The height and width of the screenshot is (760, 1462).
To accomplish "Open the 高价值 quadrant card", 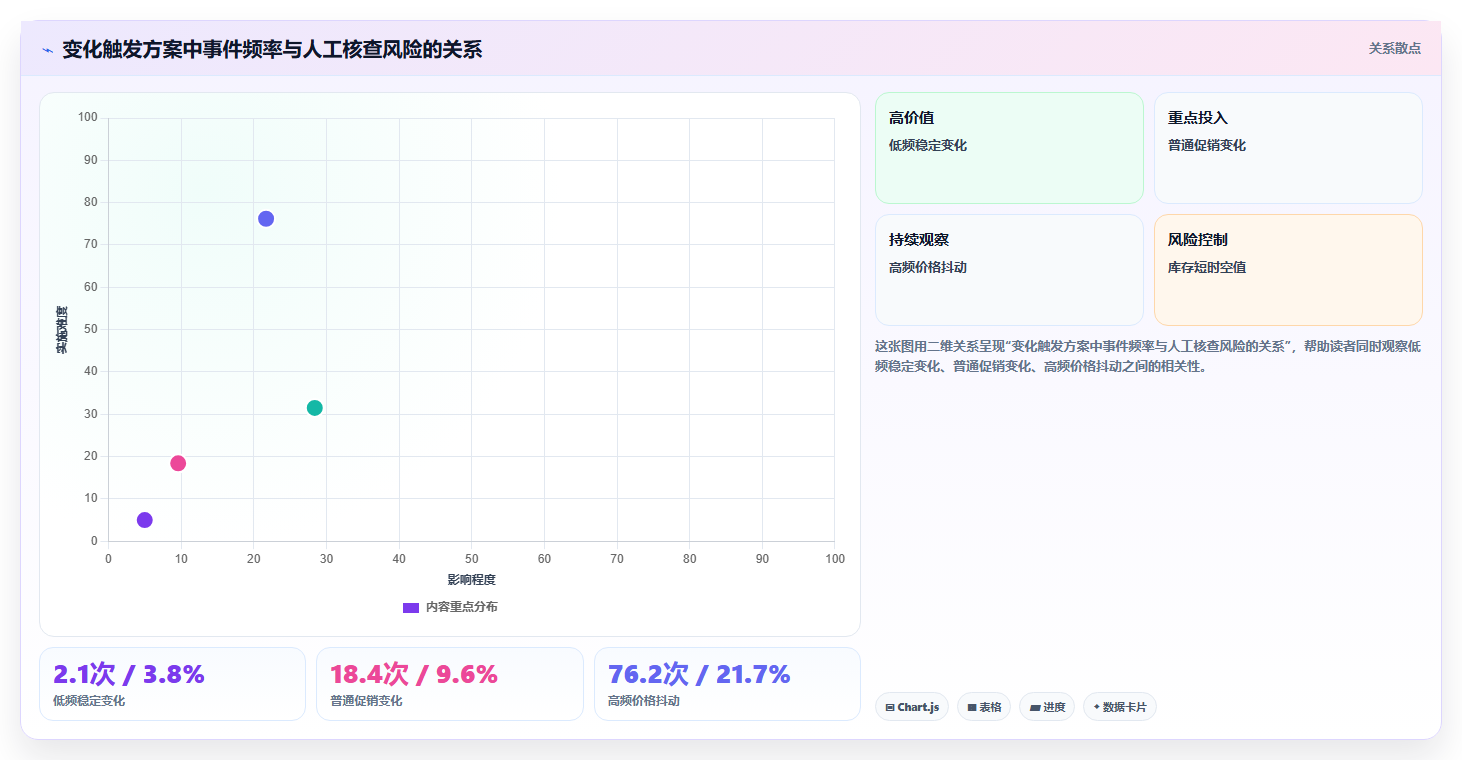I will click(x=1009, y=148).
